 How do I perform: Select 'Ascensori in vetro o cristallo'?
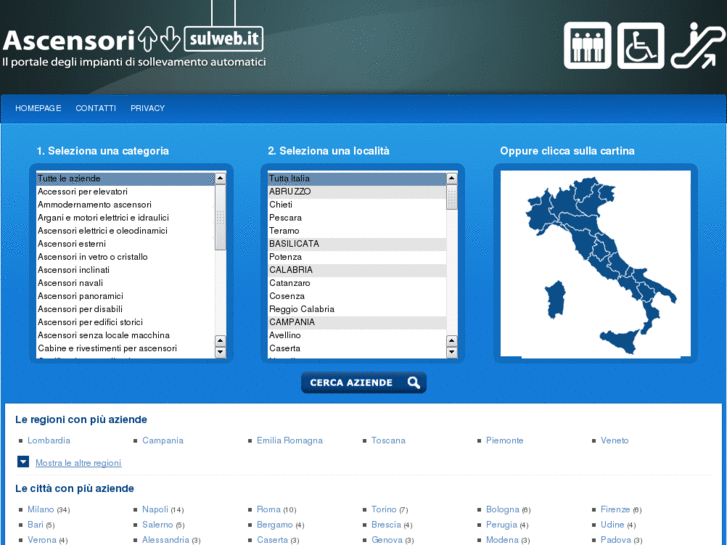125,256
